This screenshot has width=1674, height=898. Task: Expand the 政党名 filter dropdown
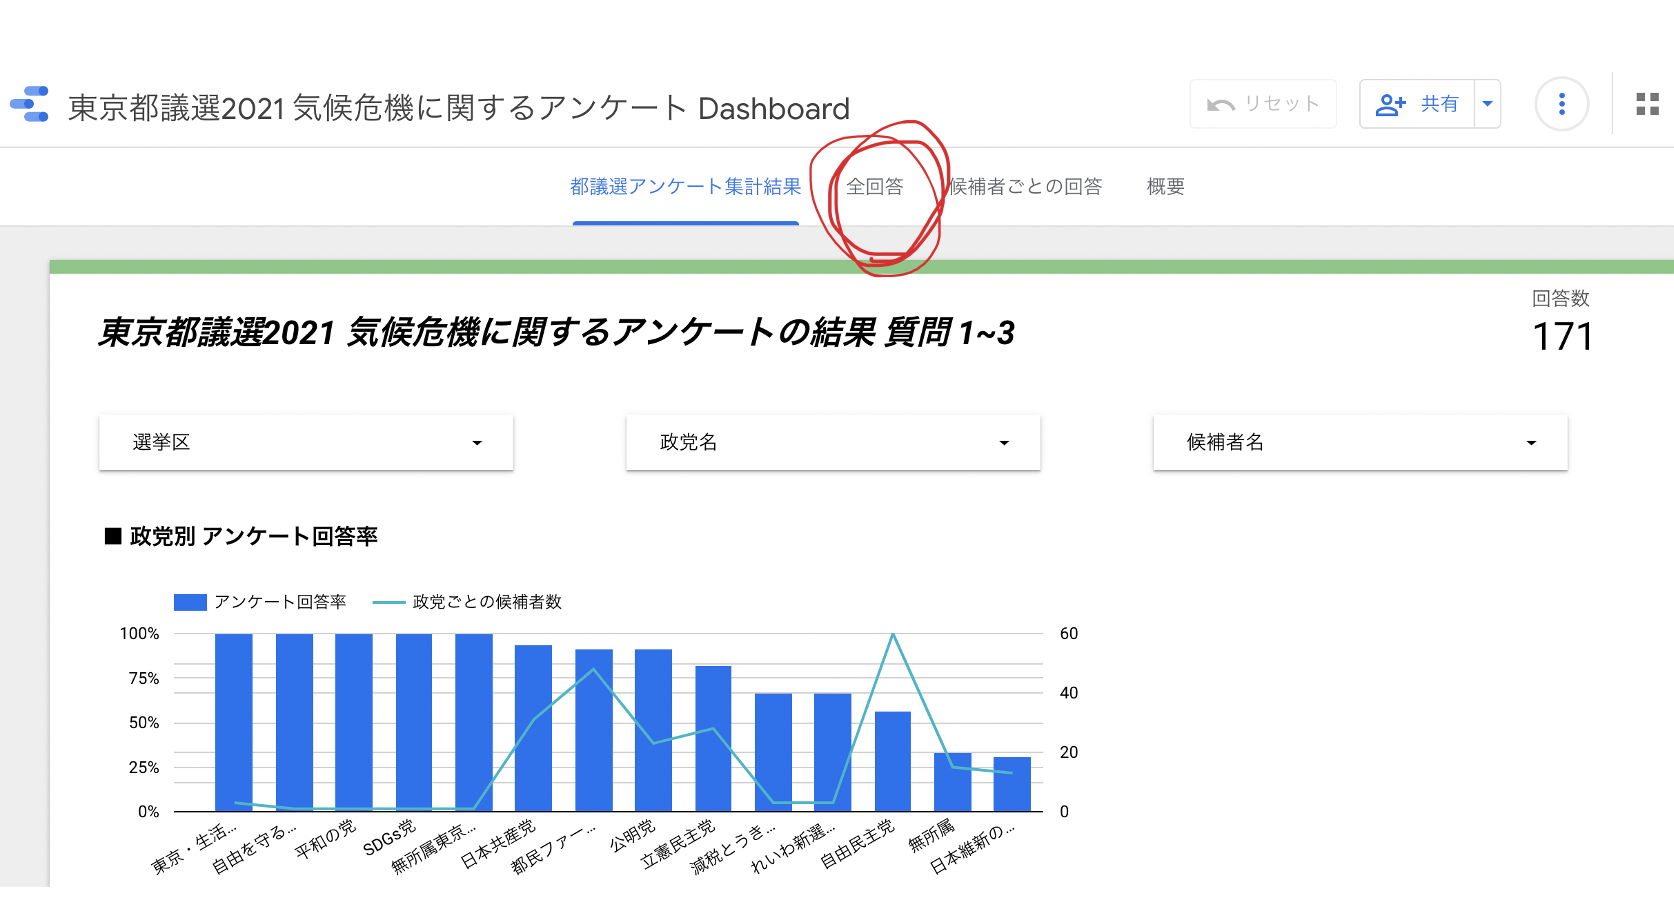833,442
